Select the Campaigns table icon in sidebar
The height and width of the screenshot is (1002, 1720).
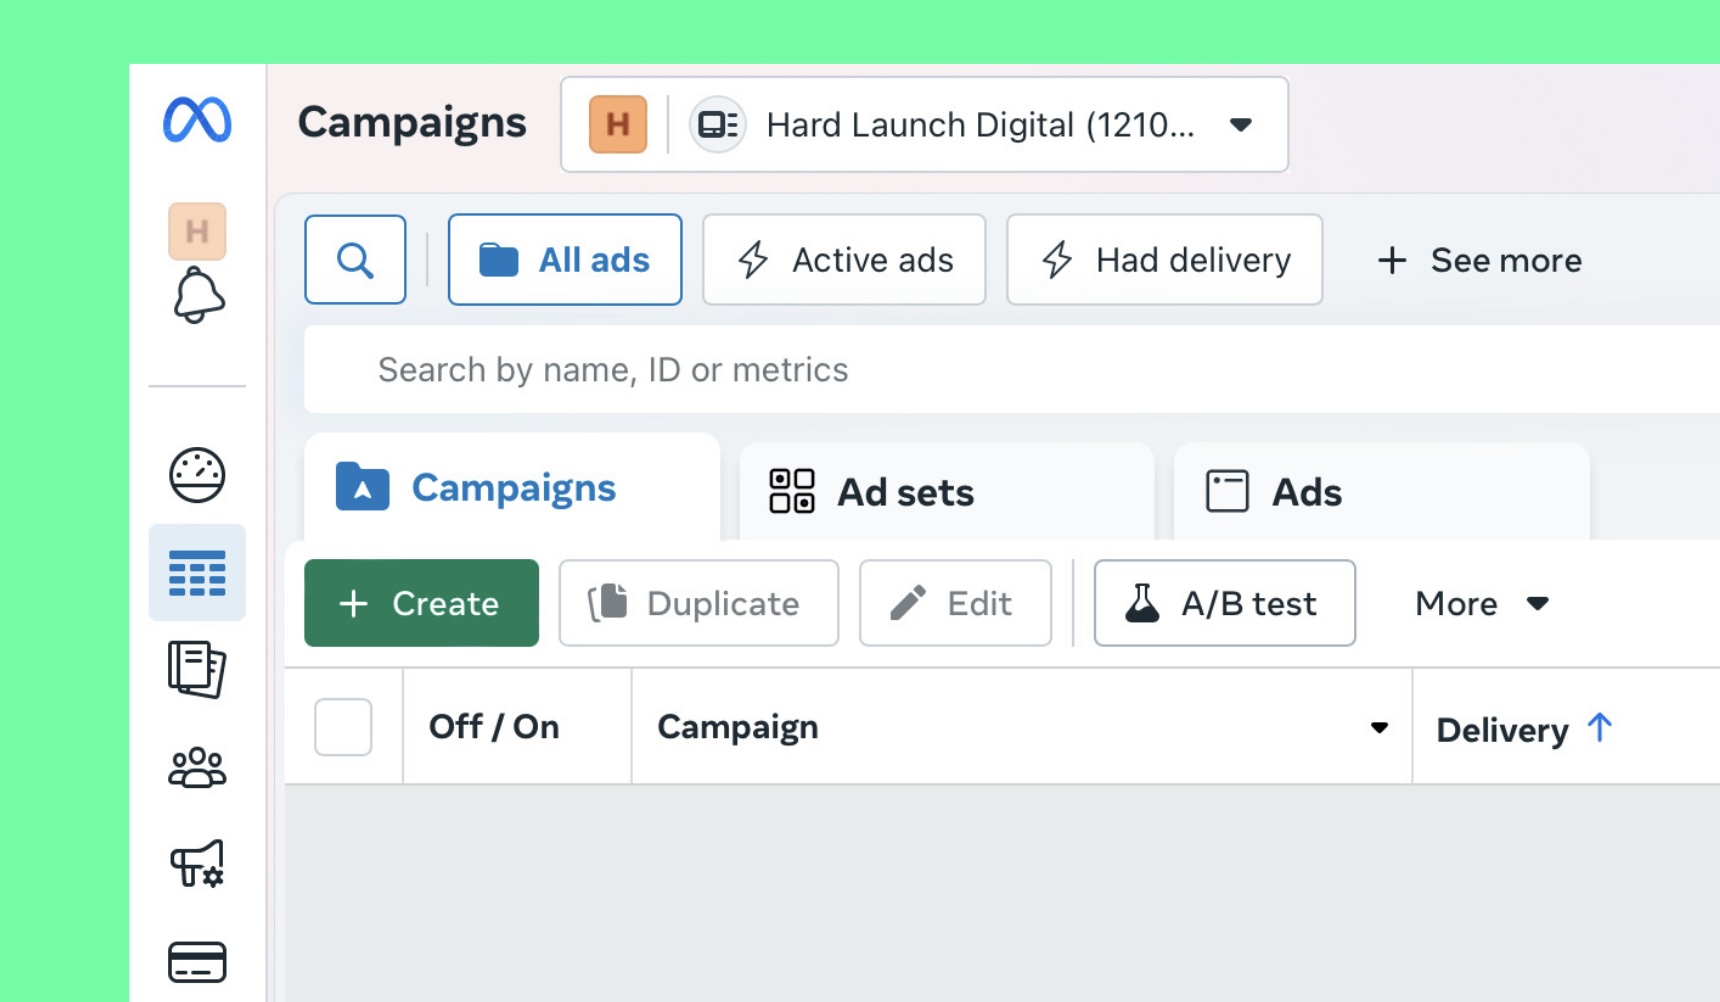[197, 572]
